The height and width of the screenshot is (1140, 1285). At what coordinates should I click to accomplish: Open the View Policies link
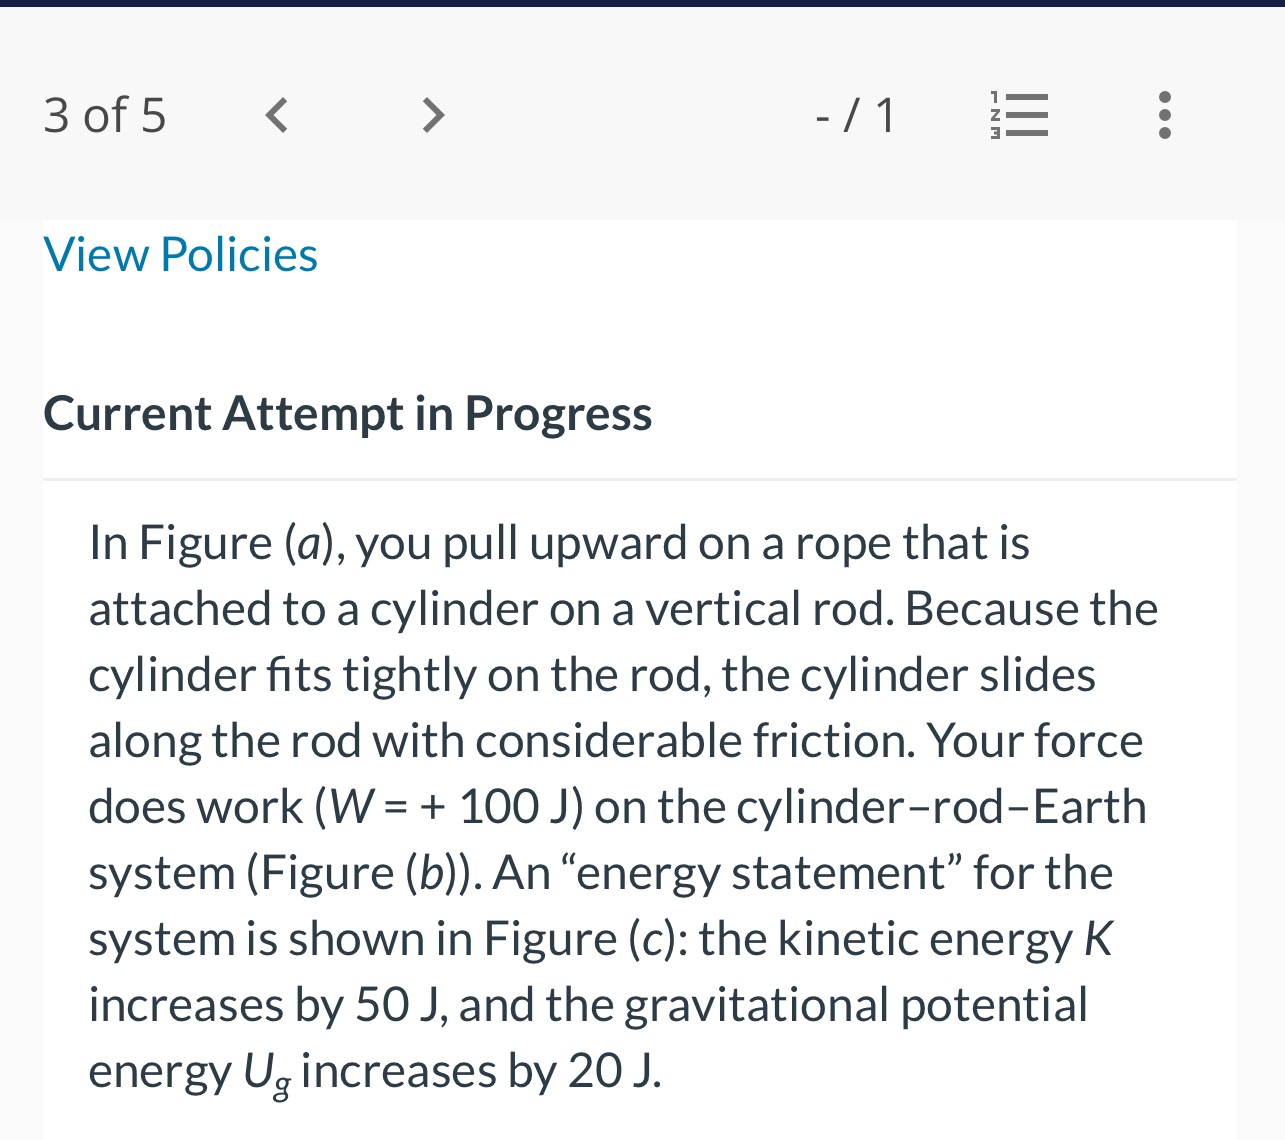coord(180,254)
